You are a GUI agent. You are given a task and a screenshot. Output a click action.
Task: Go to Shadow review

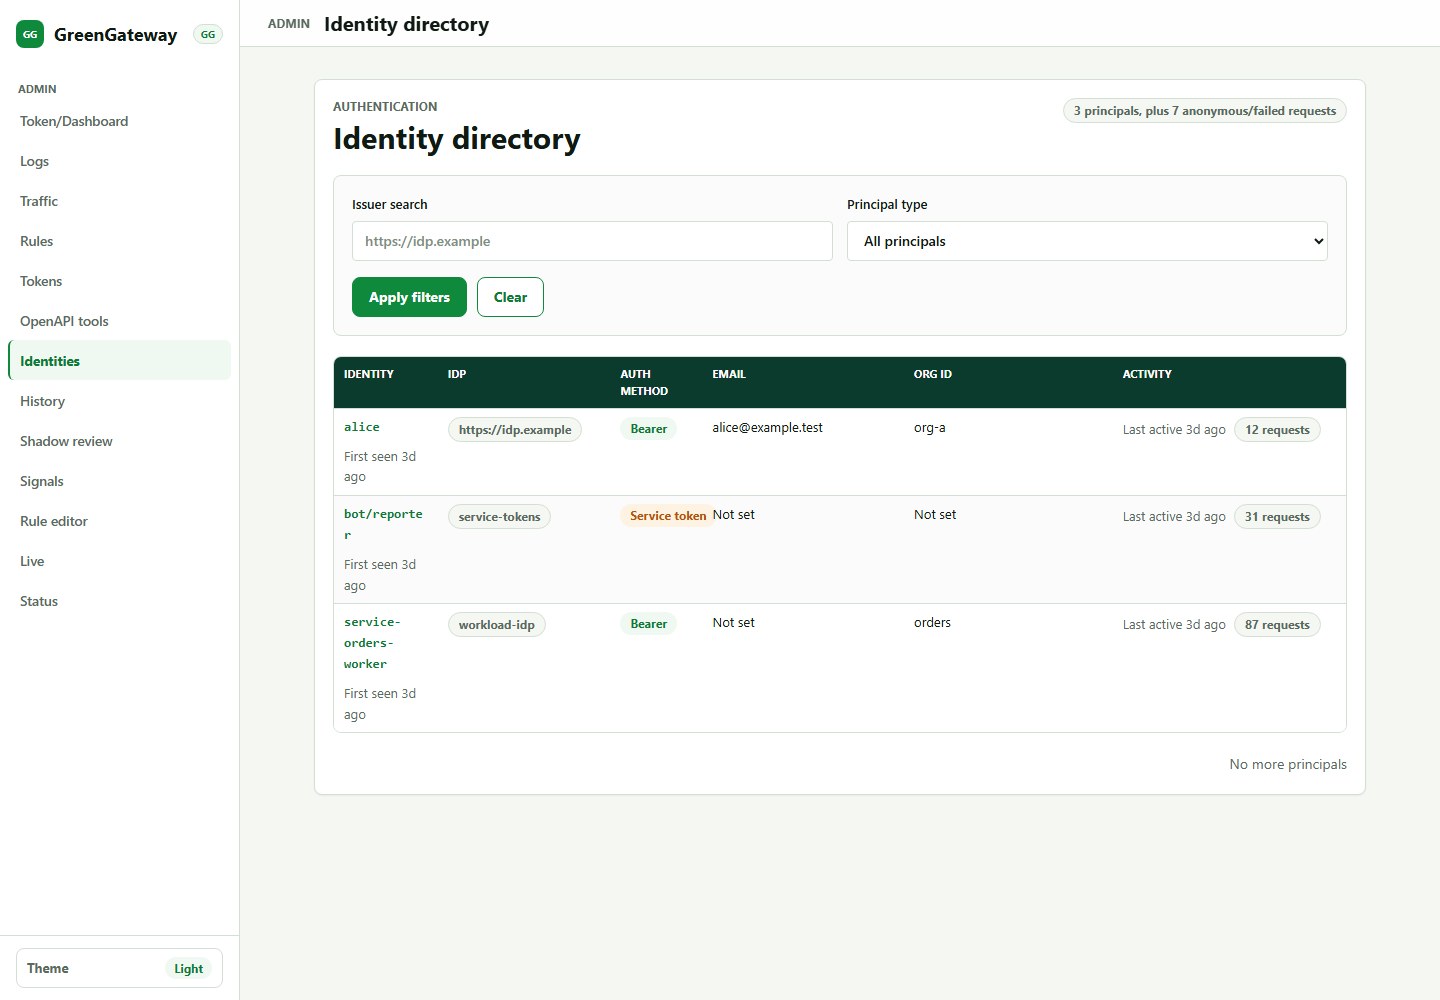click(119, 441)
